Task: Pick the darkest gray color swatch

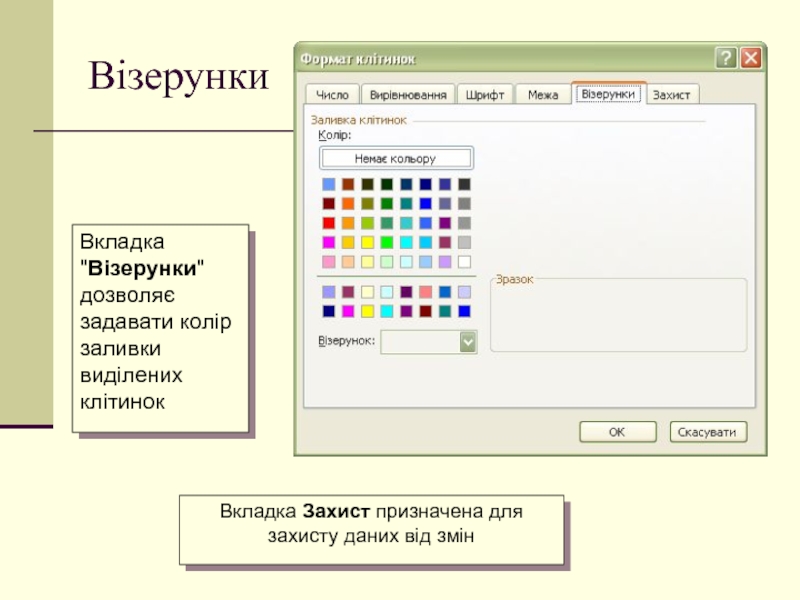Action: pos(464,184)
